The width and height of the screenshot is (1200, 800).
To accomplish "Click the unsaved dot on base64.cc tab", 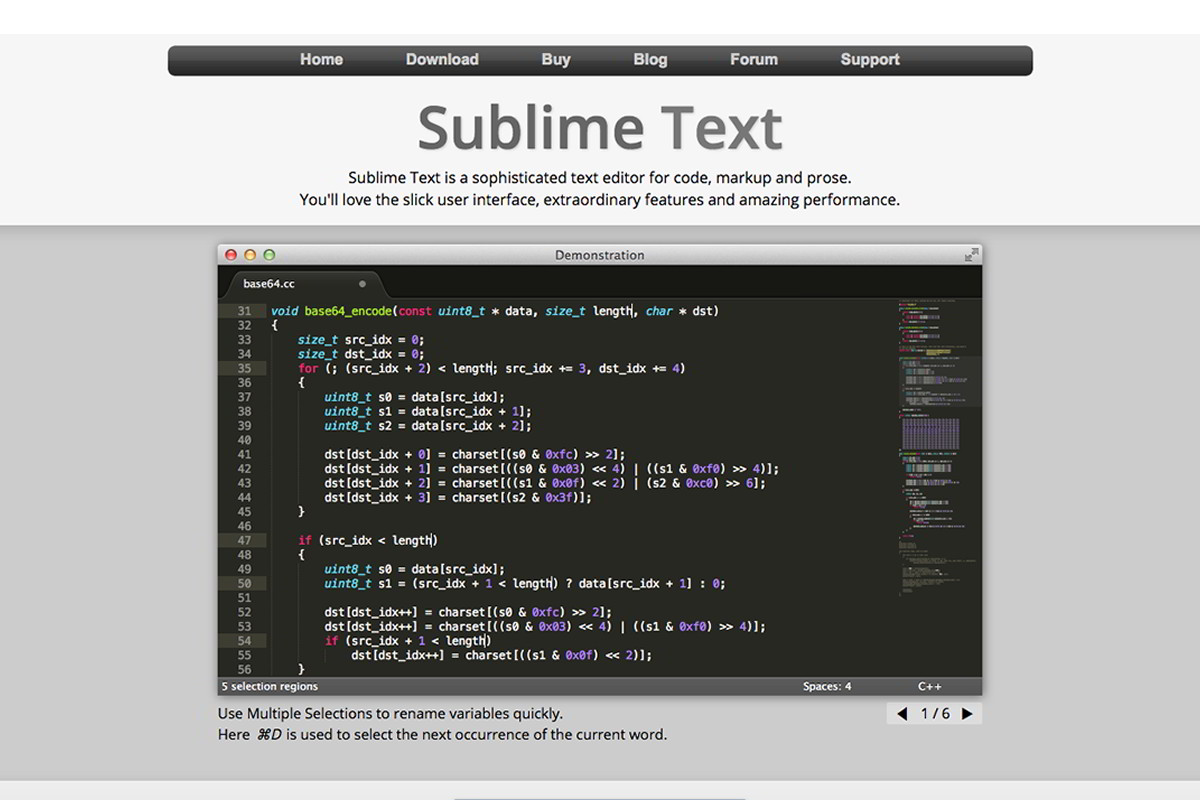I will 362,284.
